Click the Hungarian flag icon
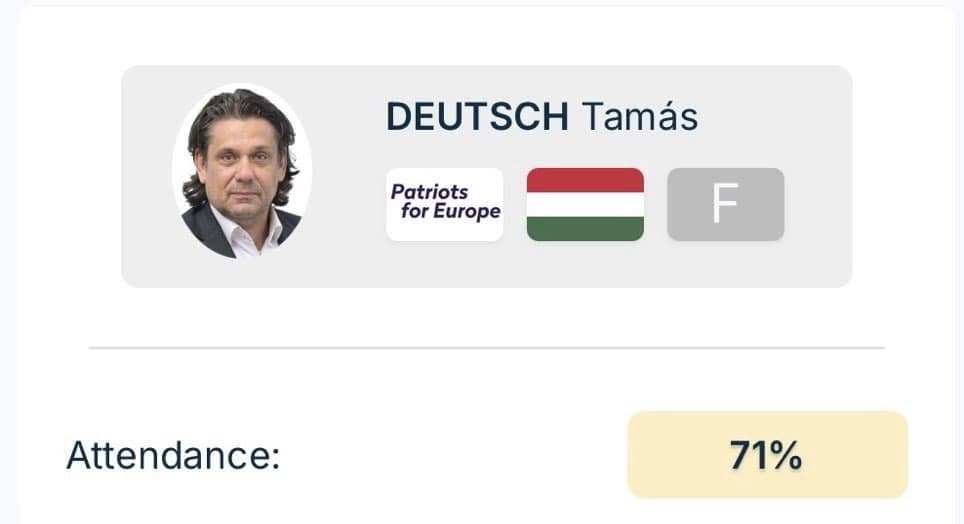Viewport: 964px width, 524px height. [585, 204]
